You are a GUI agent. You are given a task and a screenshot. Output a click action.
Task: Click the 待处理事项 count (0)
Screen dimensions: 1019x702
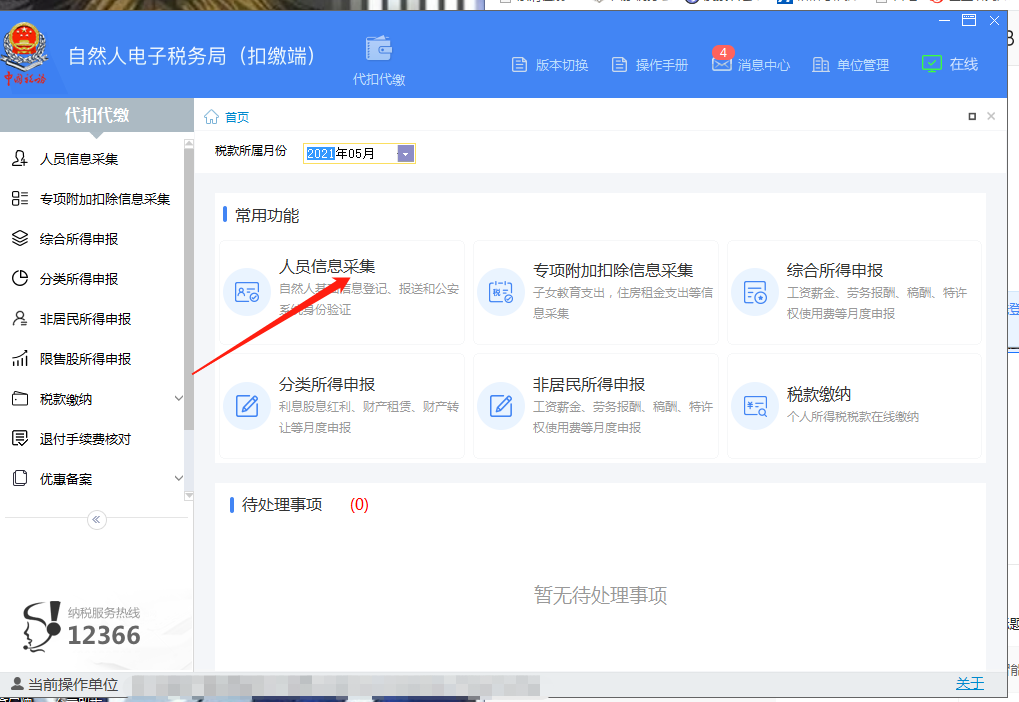(x=359, y=505)
